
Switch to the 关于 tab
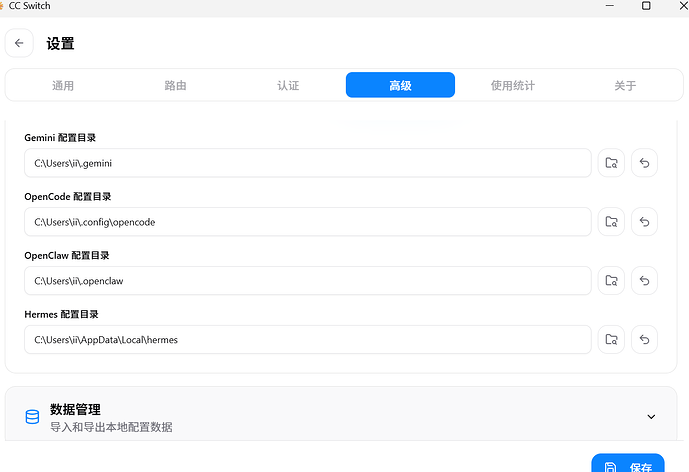(625, 85)
